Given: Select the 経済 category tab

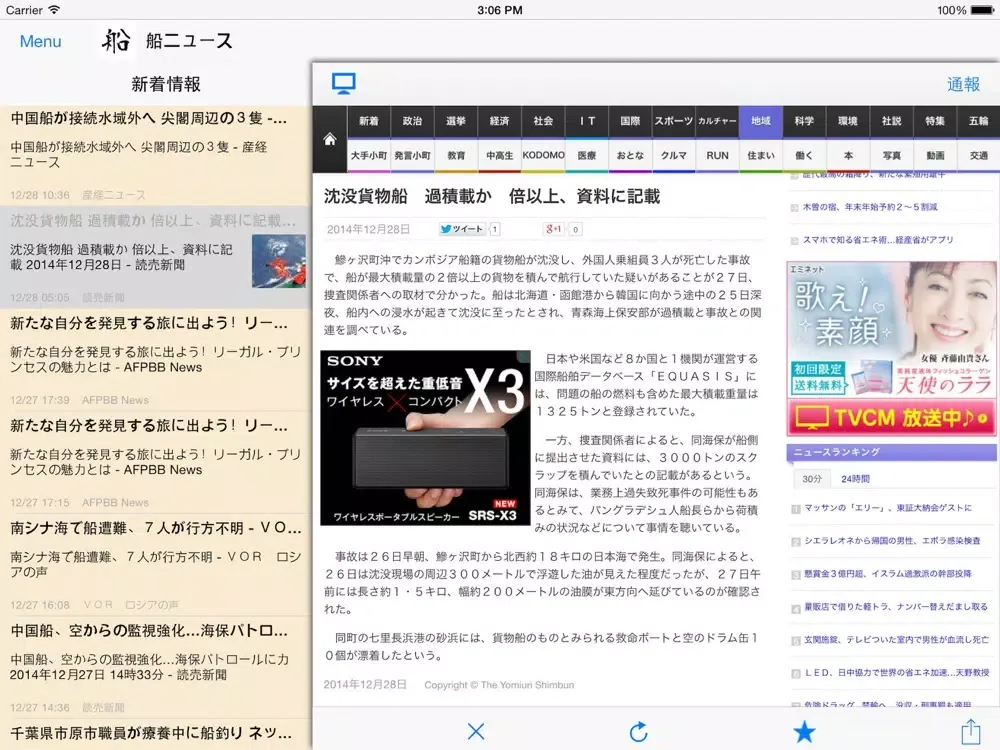Looking at the screenshot, I should point(499,121).
